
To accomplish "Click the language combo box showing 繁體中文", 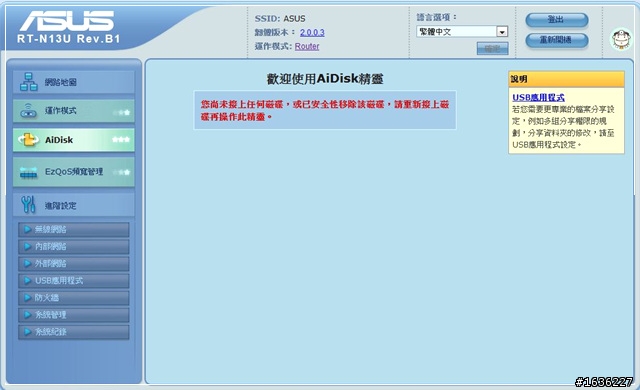I will 462,32.
